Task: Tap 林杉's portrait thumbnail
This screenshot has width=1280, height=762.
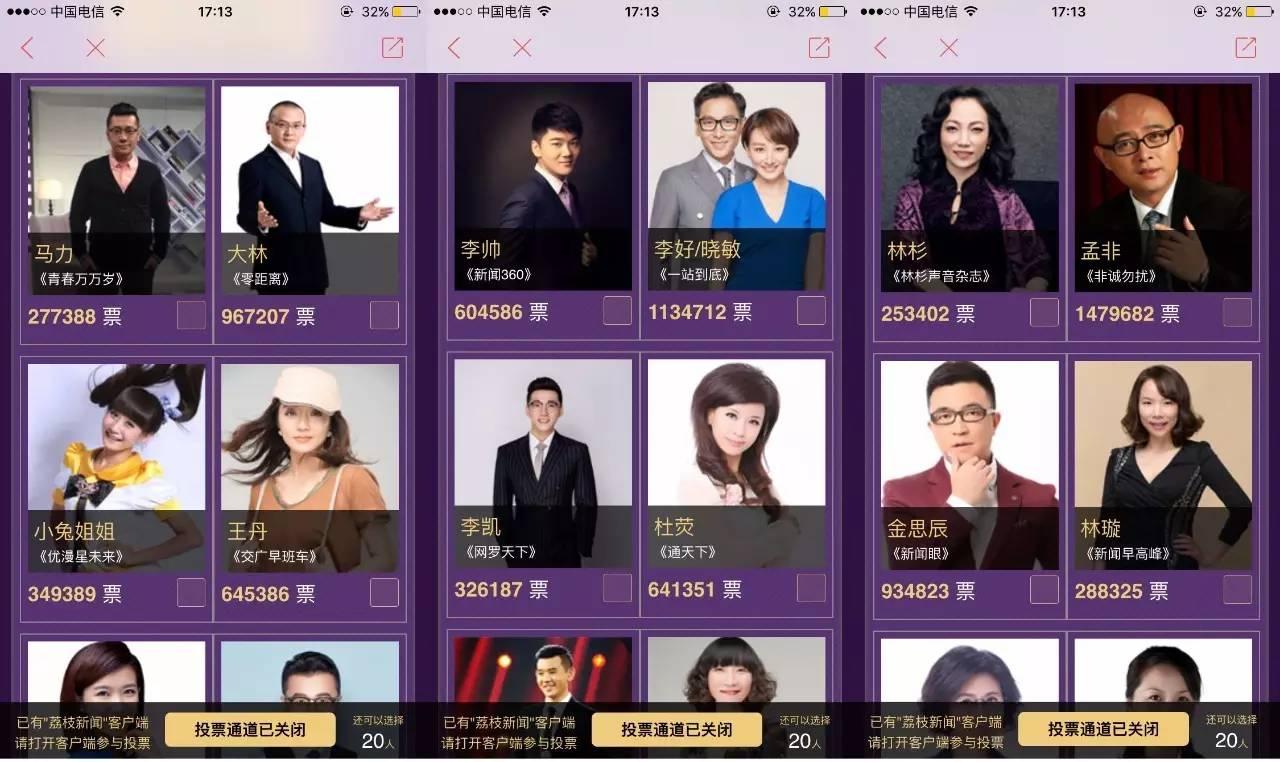Action: [970, 187]
